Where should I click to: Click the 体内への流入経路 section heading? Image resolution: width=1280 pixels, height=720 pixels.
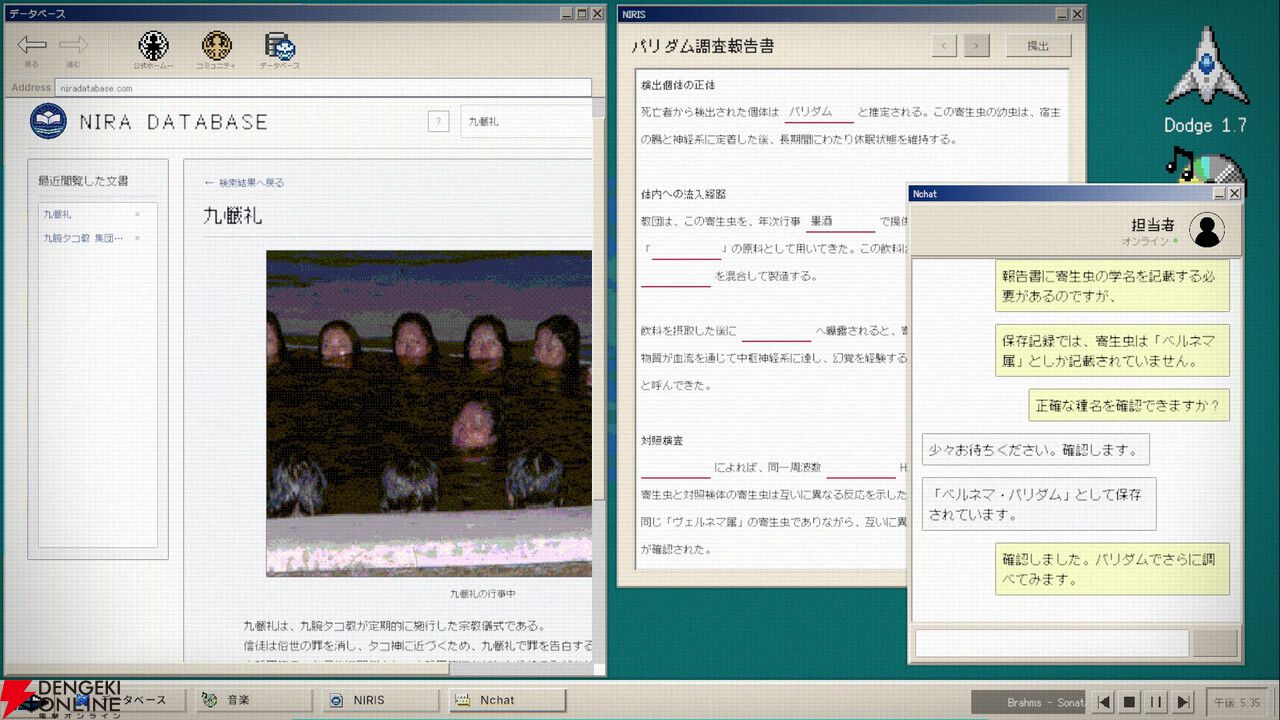684,194
